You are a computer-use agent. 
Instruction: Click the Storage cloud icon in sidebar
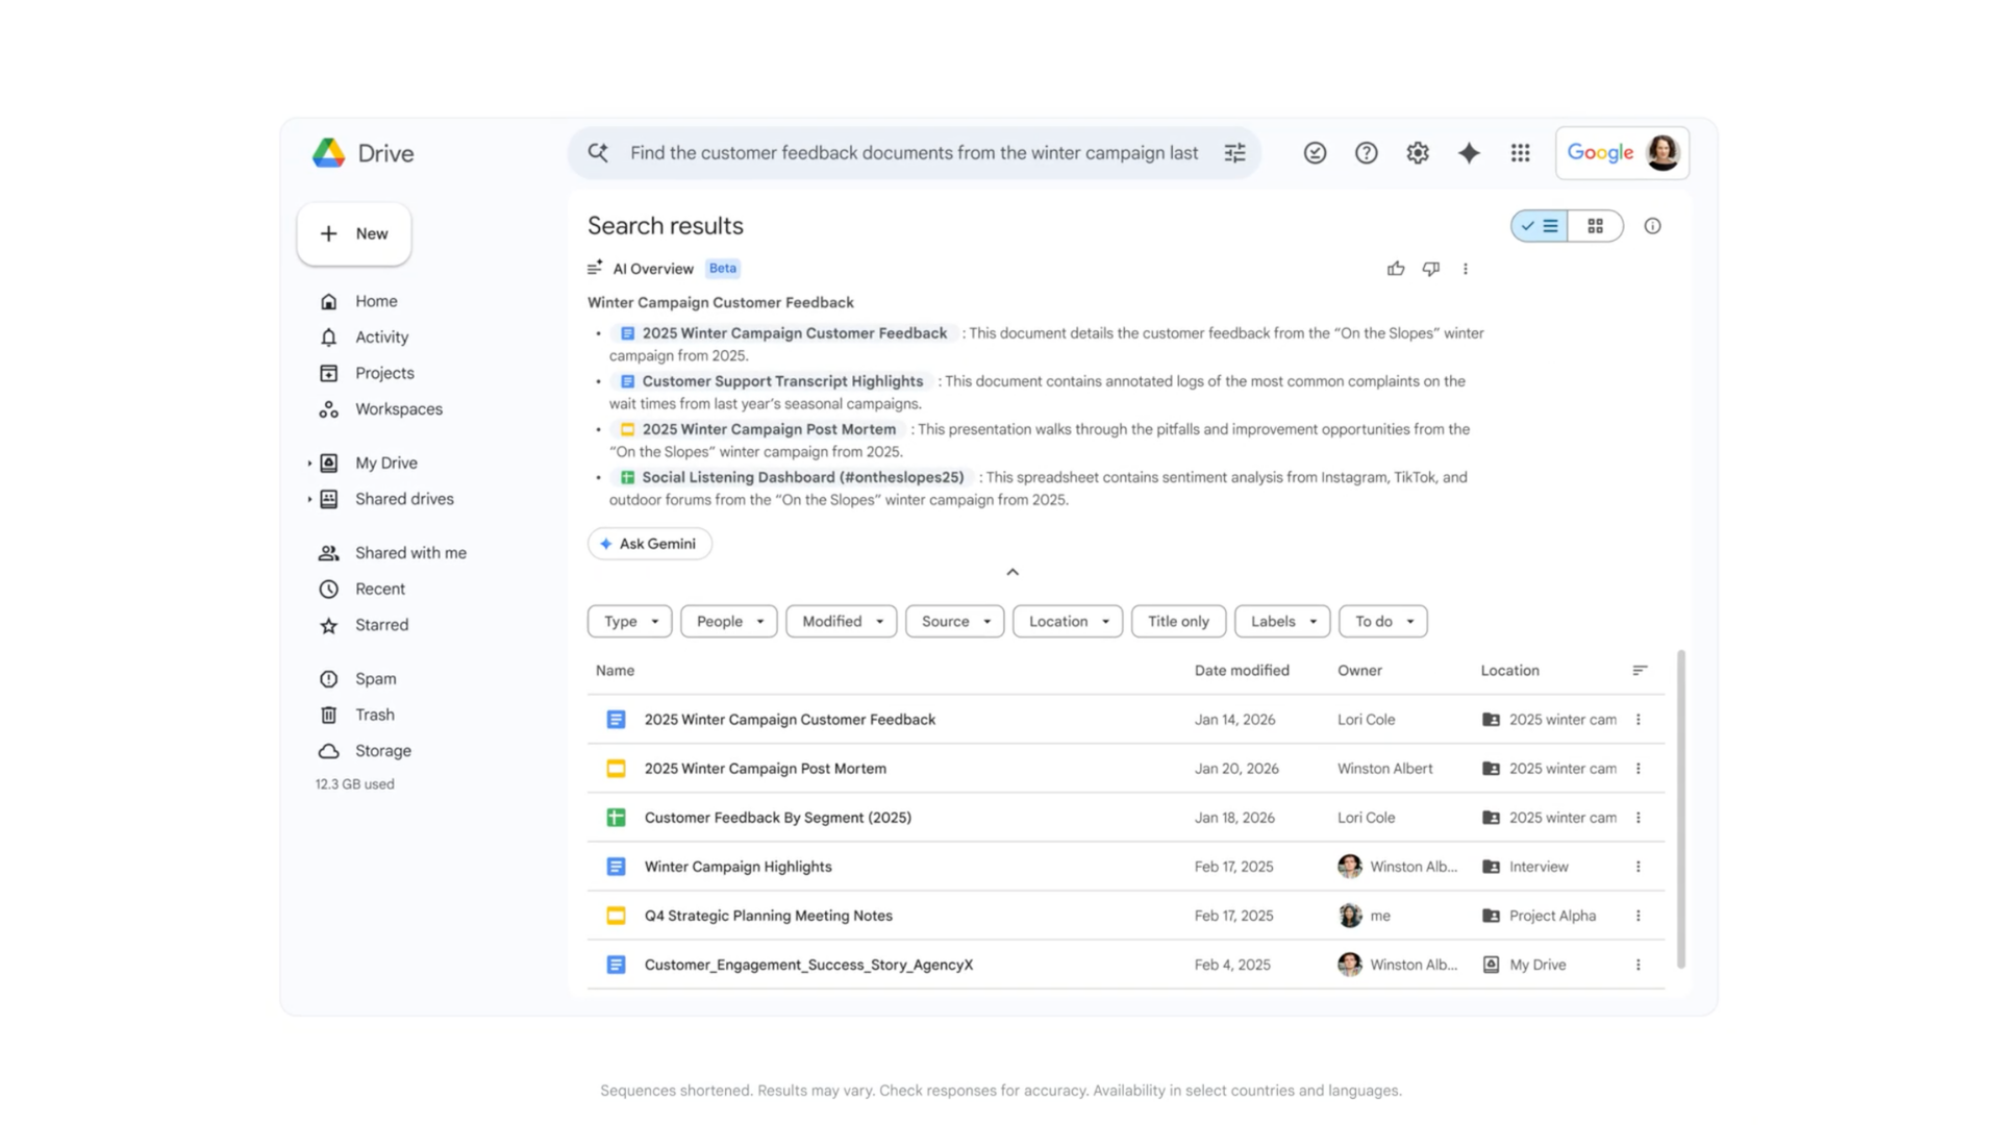tap(328, 750)
